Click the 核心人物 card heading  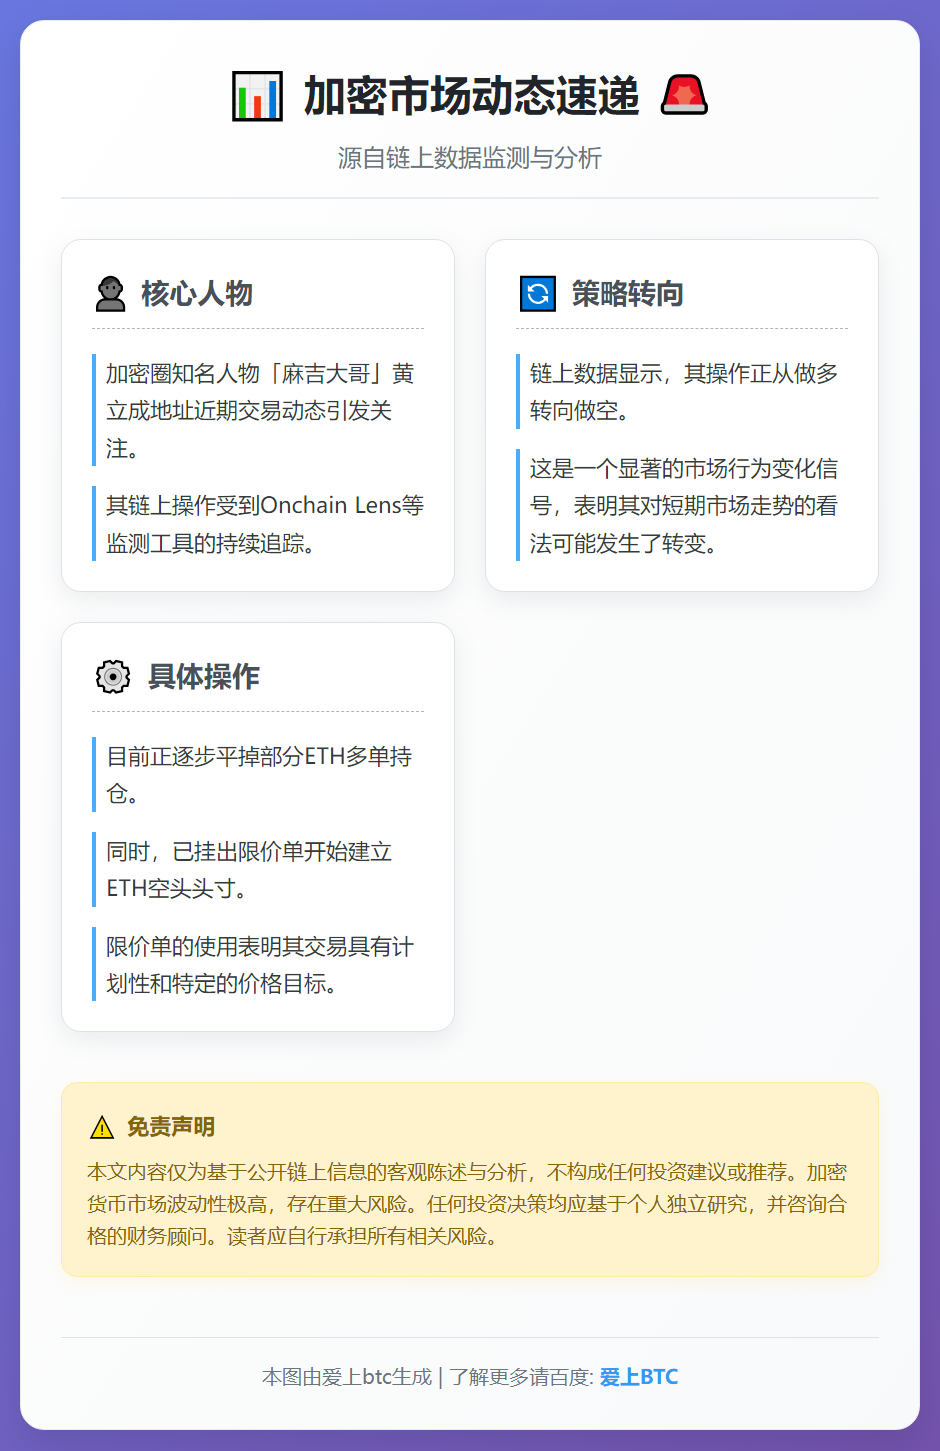[197, 294]
